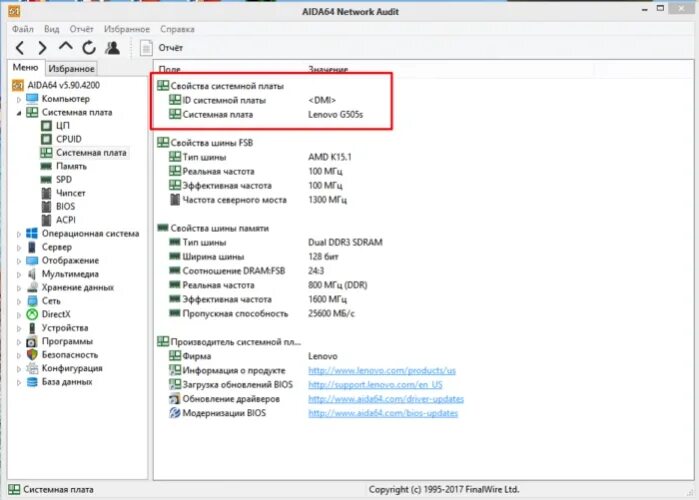The image size is (699, 500).
Task: Open the lenovo.com/products/us link
Action: 382,370
